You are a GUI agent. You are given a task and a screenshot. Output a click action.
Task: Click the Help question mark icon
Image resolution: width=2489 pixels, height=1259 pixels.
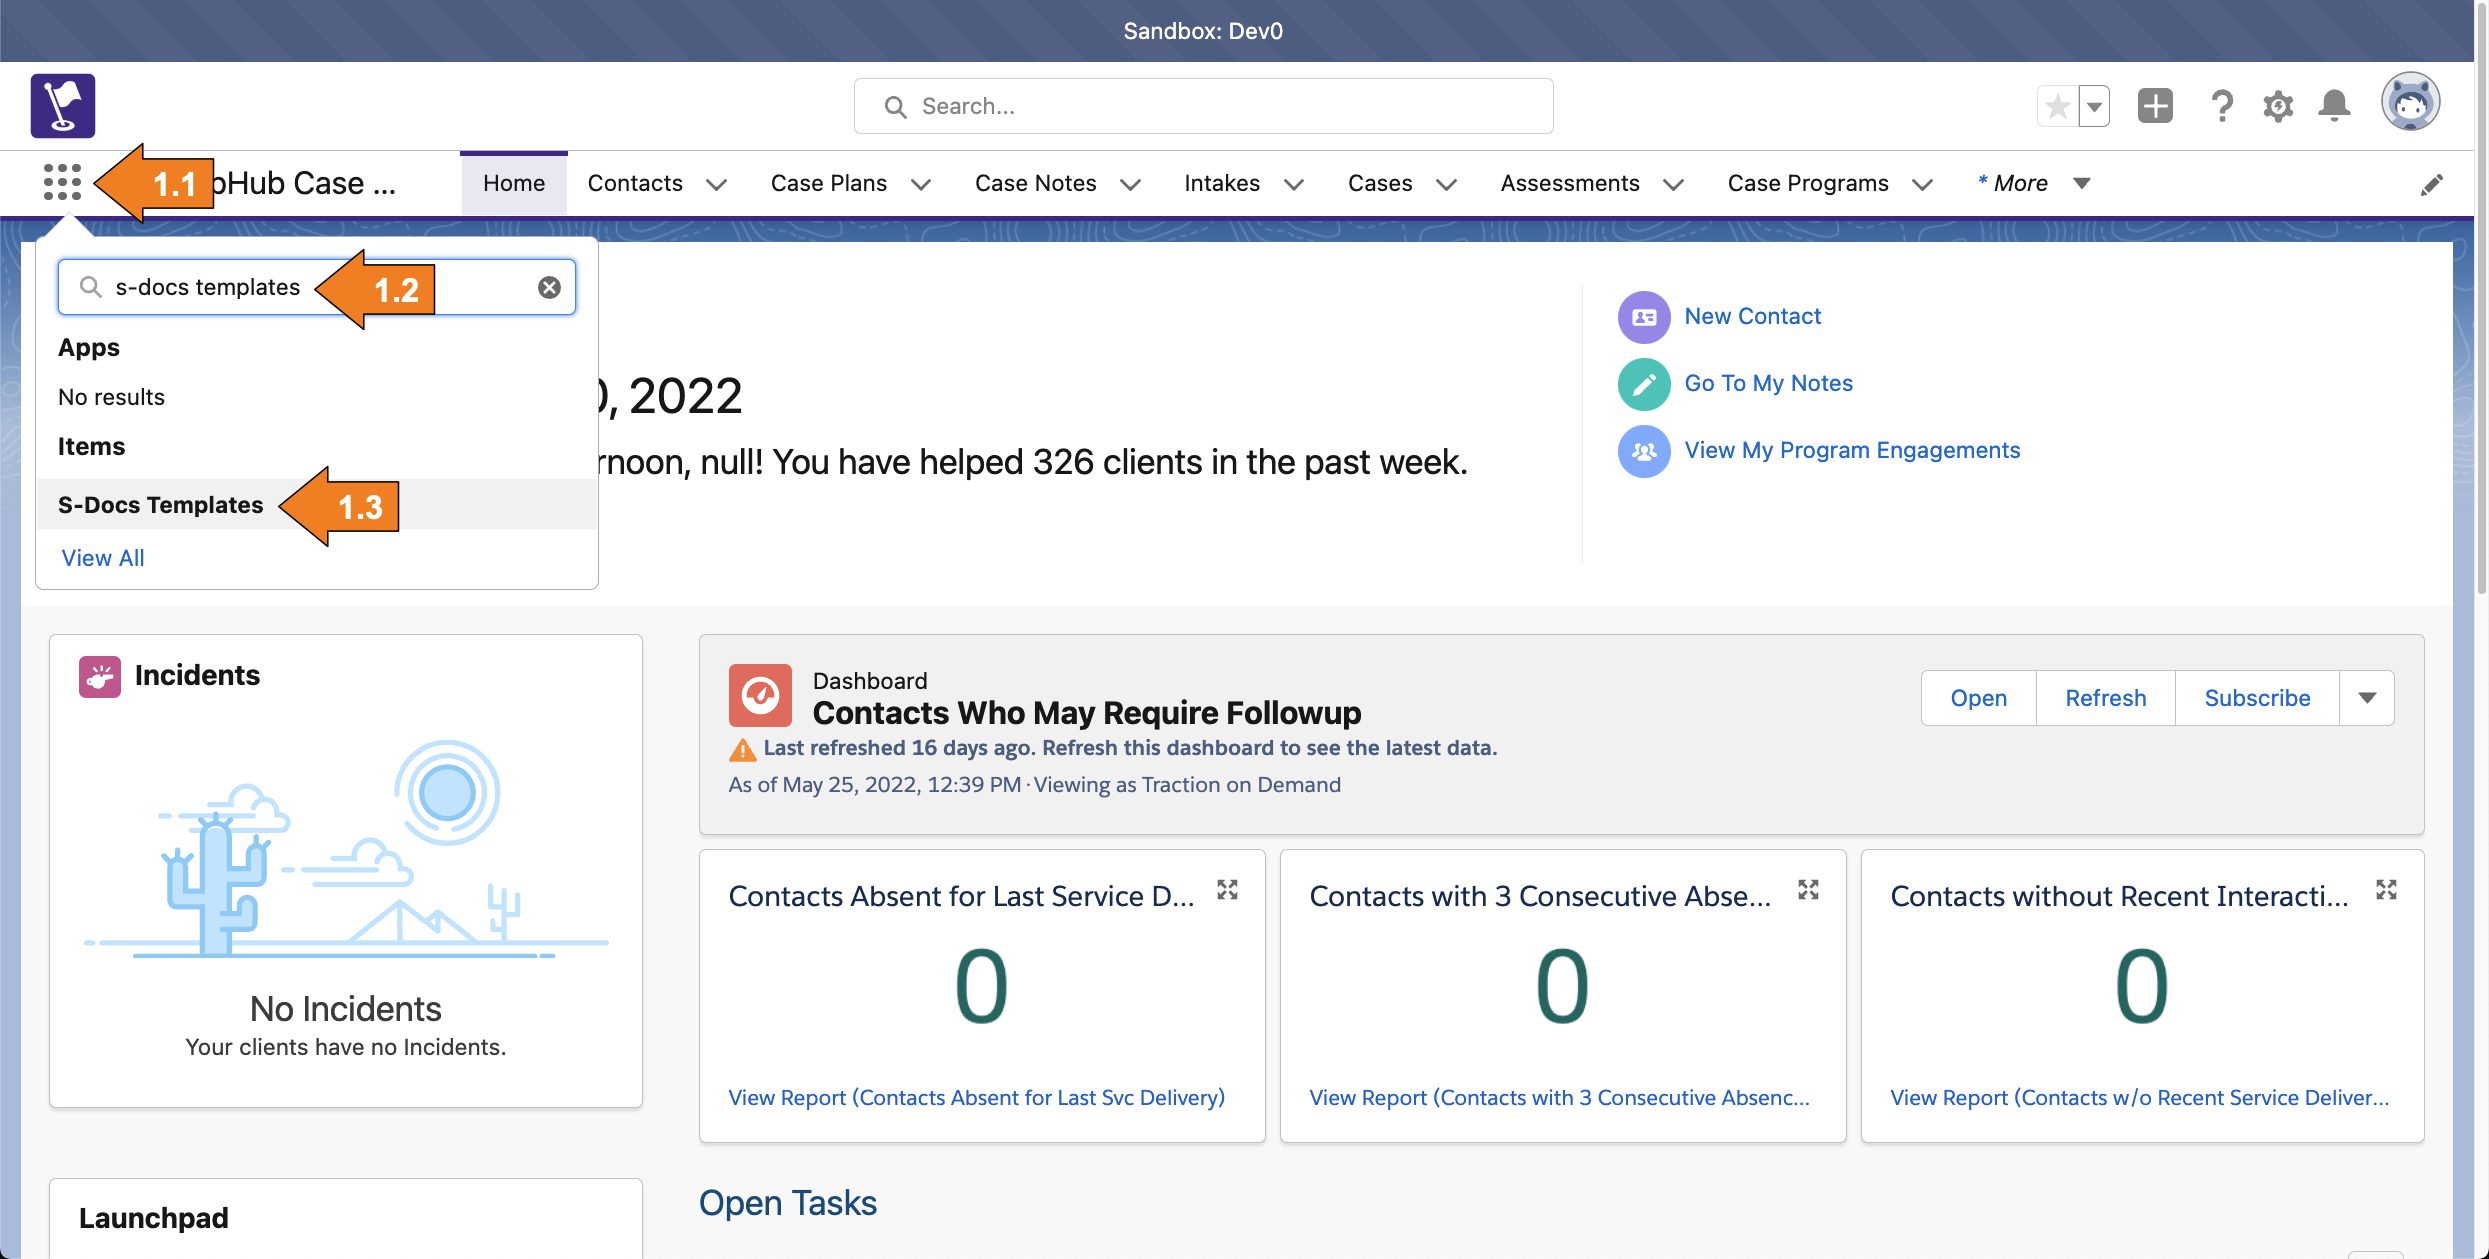(x=2221, y=105)
